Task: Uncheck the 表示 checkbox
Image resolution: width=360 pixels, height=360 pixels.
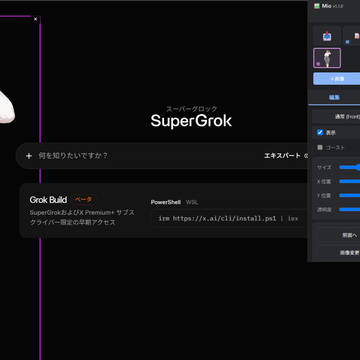Action: tap(320, 132)
